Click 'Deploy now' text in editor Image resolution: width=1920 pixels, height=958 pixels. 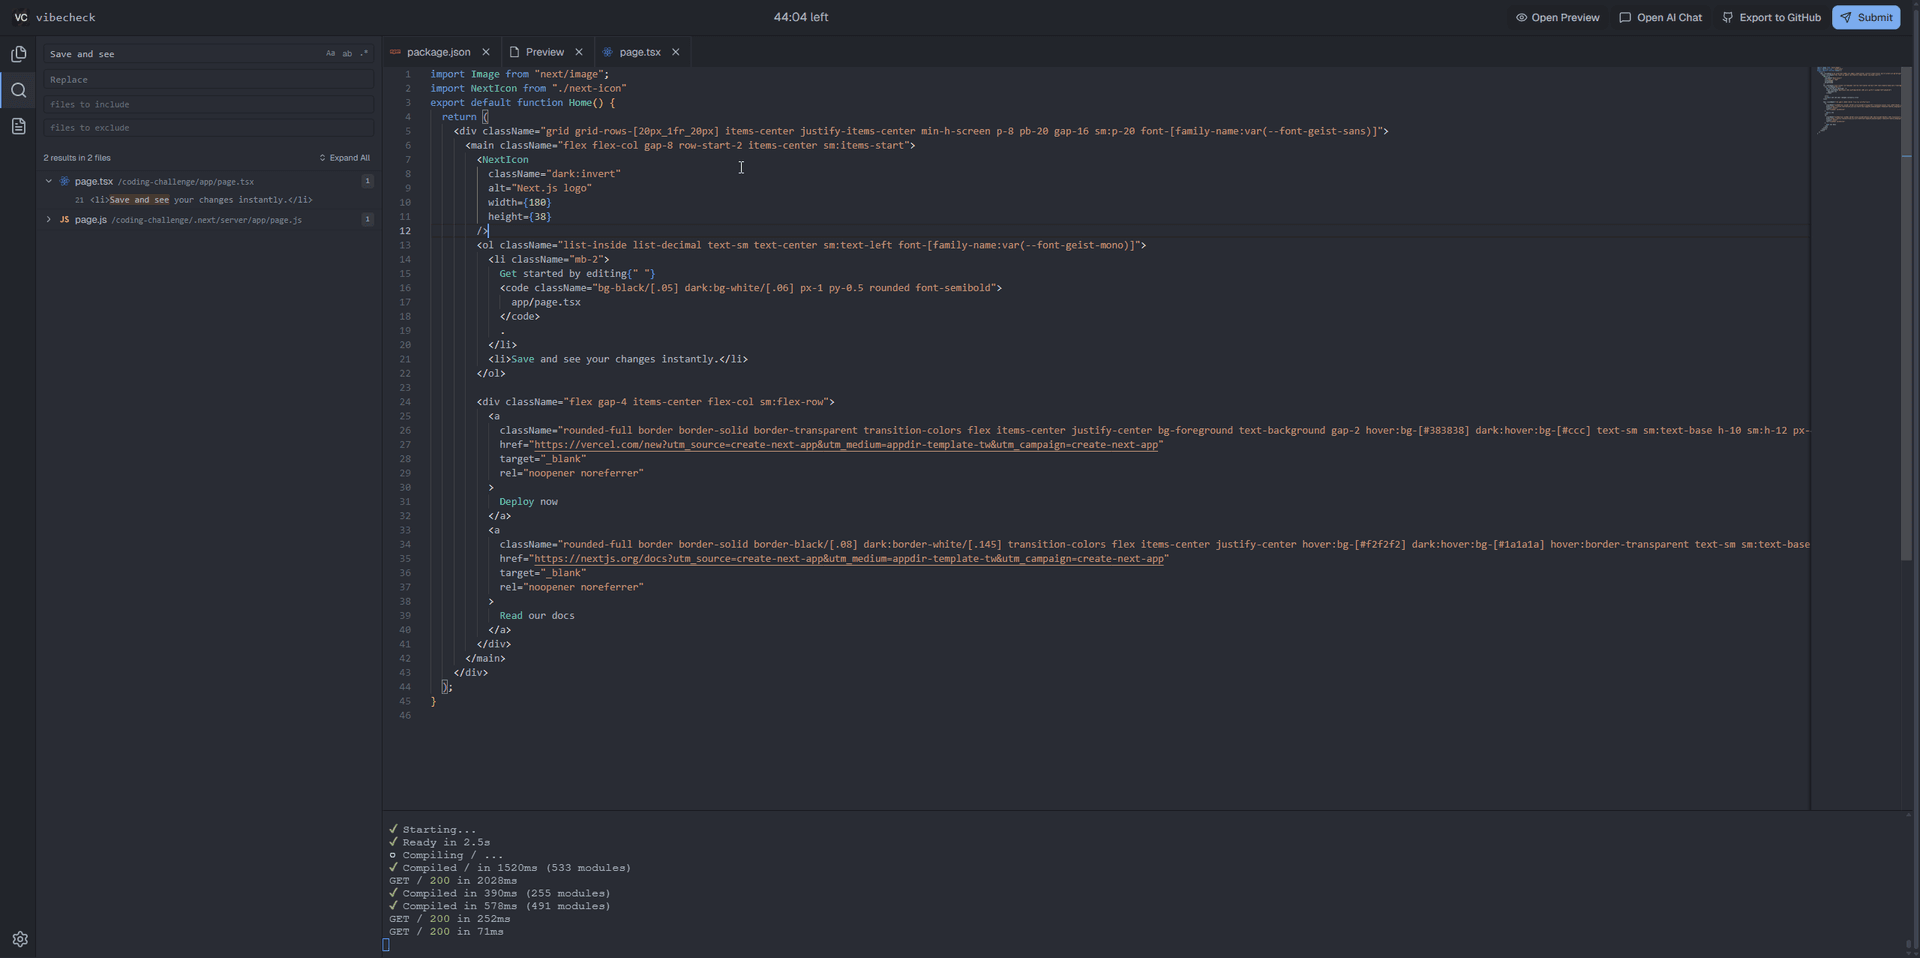click(x=528, y=502)
